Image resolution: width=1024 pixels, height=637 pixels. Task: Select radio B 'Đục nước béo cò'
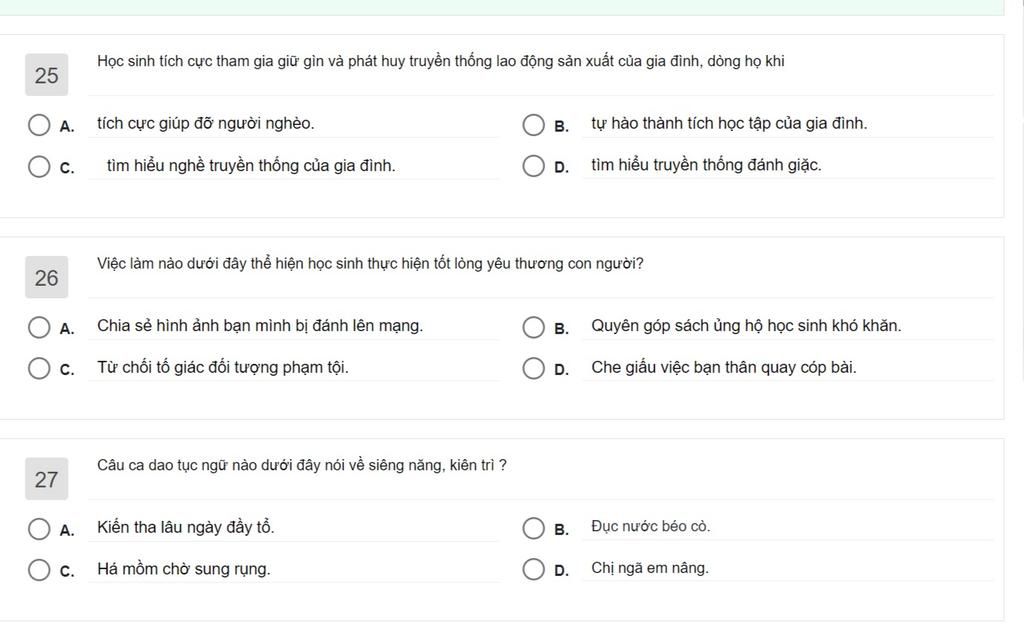click(x=534, y=528)
